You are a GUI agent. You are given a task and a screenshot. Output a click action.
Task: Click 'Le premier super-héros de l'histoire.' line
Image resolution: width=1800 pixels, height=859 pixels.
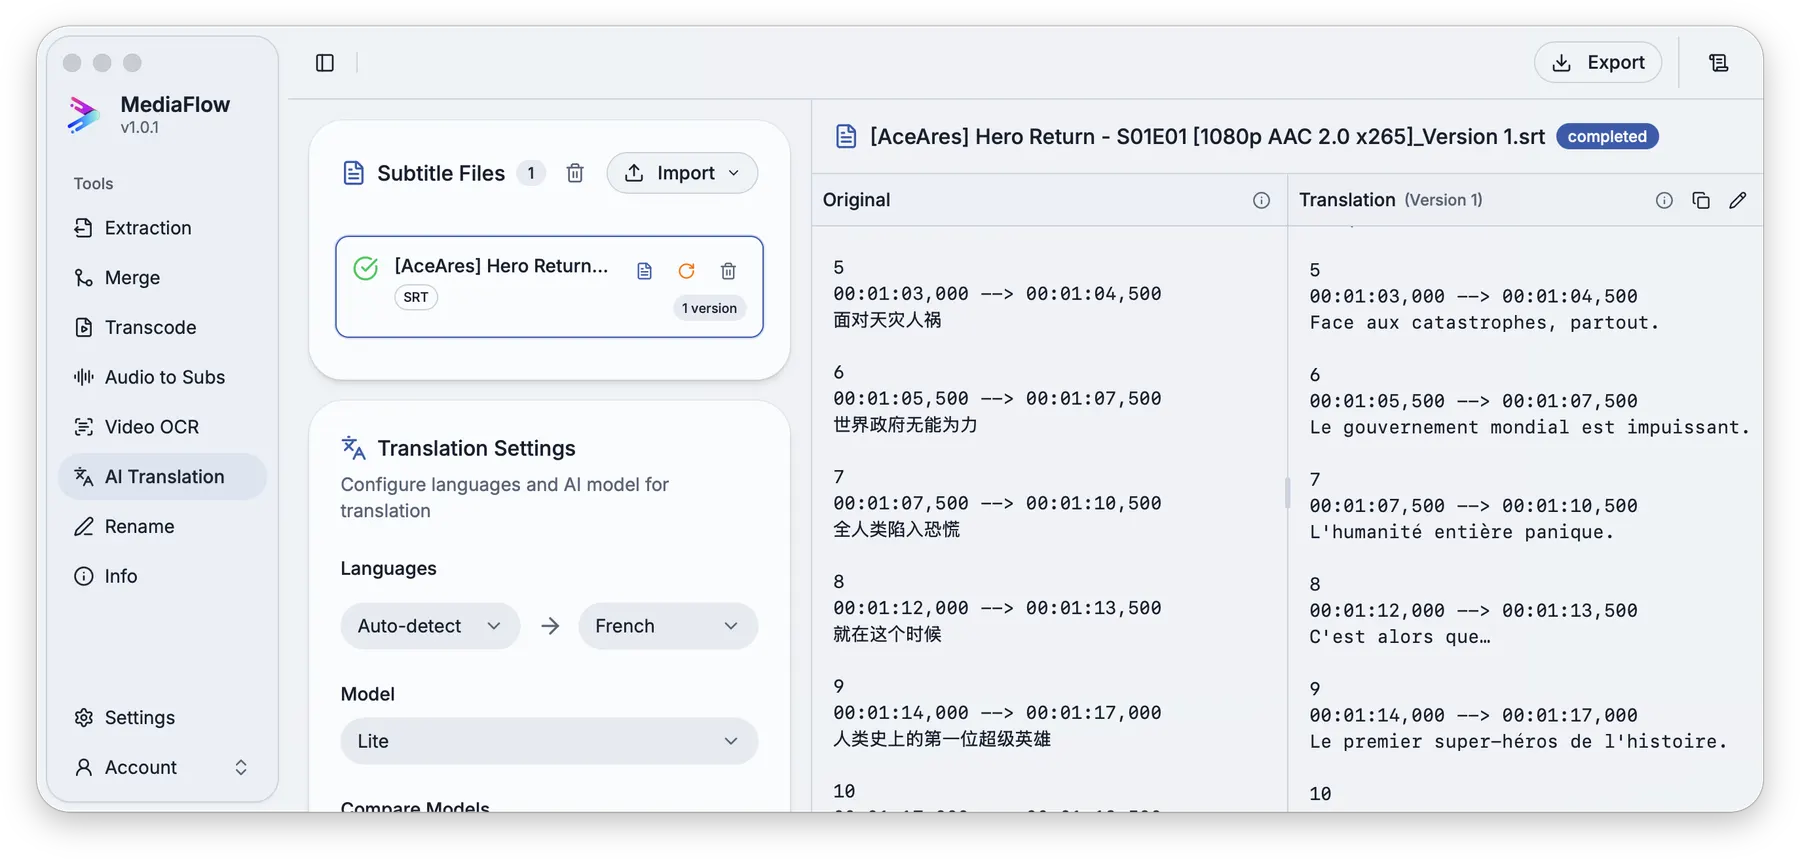coord(1518,742)
